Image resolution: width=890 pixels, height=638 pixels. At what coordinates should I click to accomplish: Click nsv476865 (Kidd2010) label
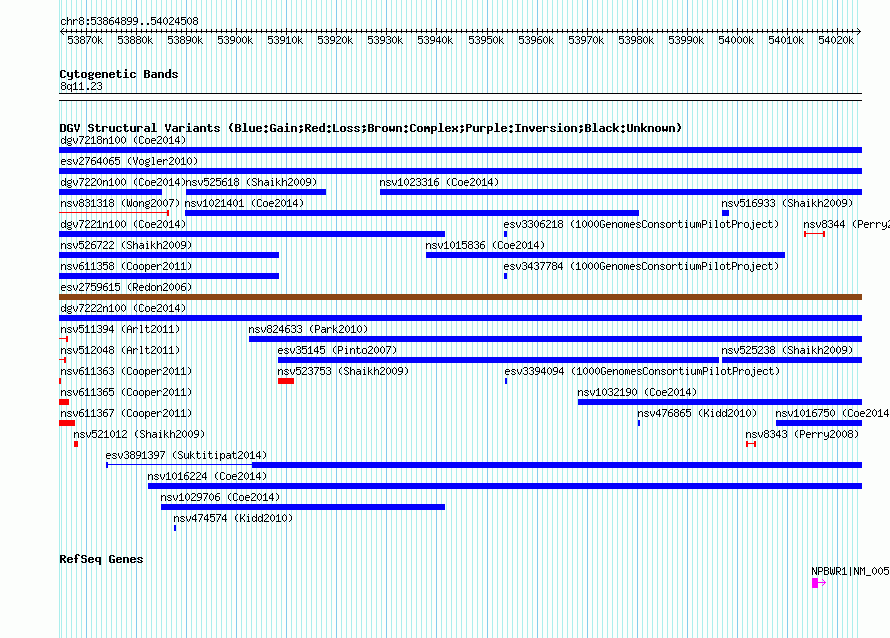[x=697, y=413]
